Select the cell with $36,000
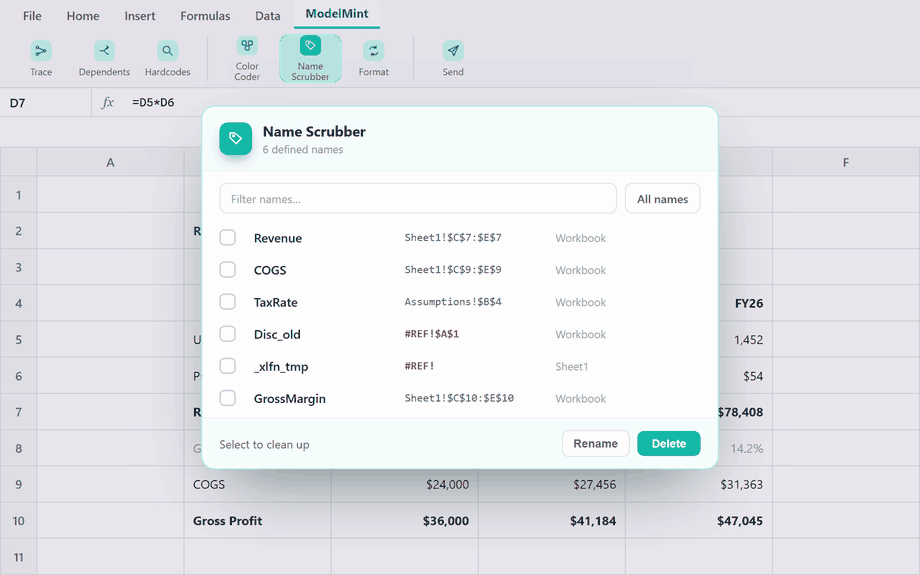Screen dimensions: 920x575 coord(405,521)
